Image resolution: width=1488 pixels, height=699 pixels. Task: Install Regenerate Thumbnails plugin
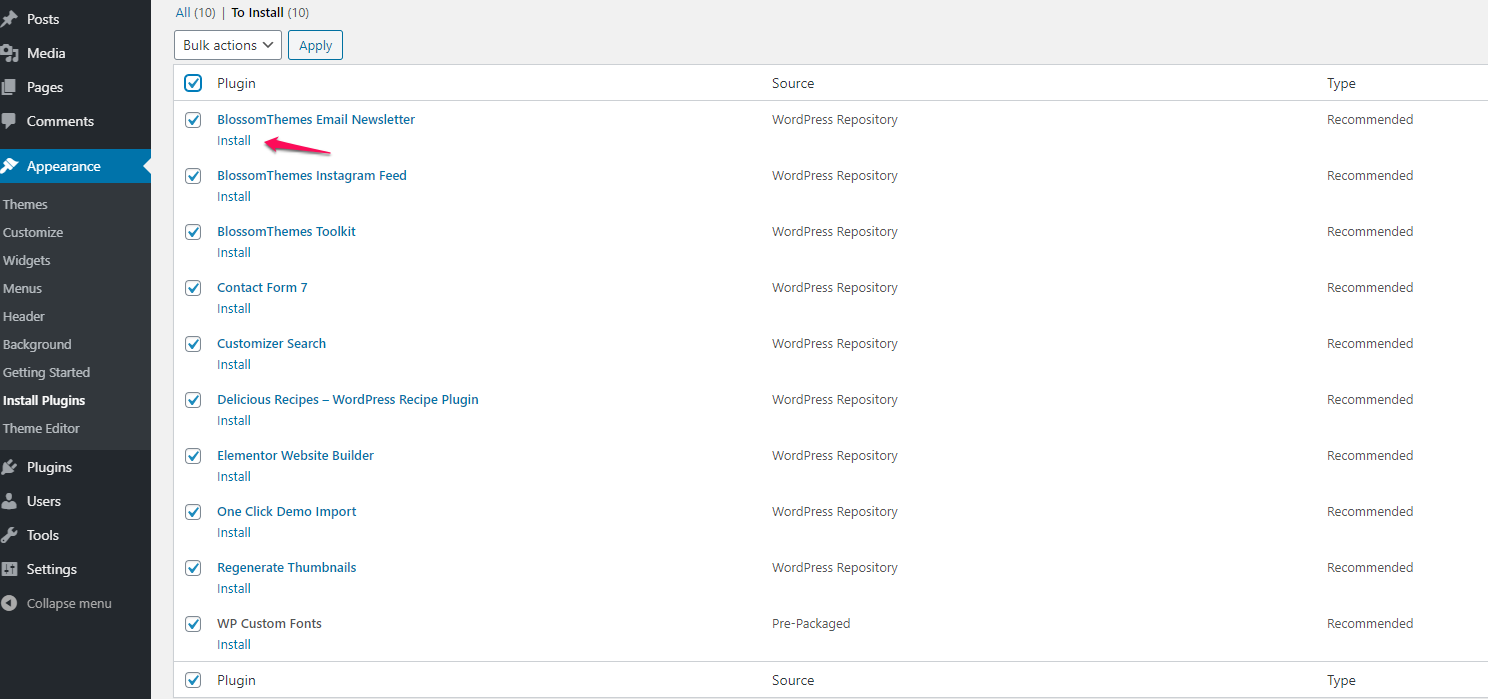[x=234, y=589]
